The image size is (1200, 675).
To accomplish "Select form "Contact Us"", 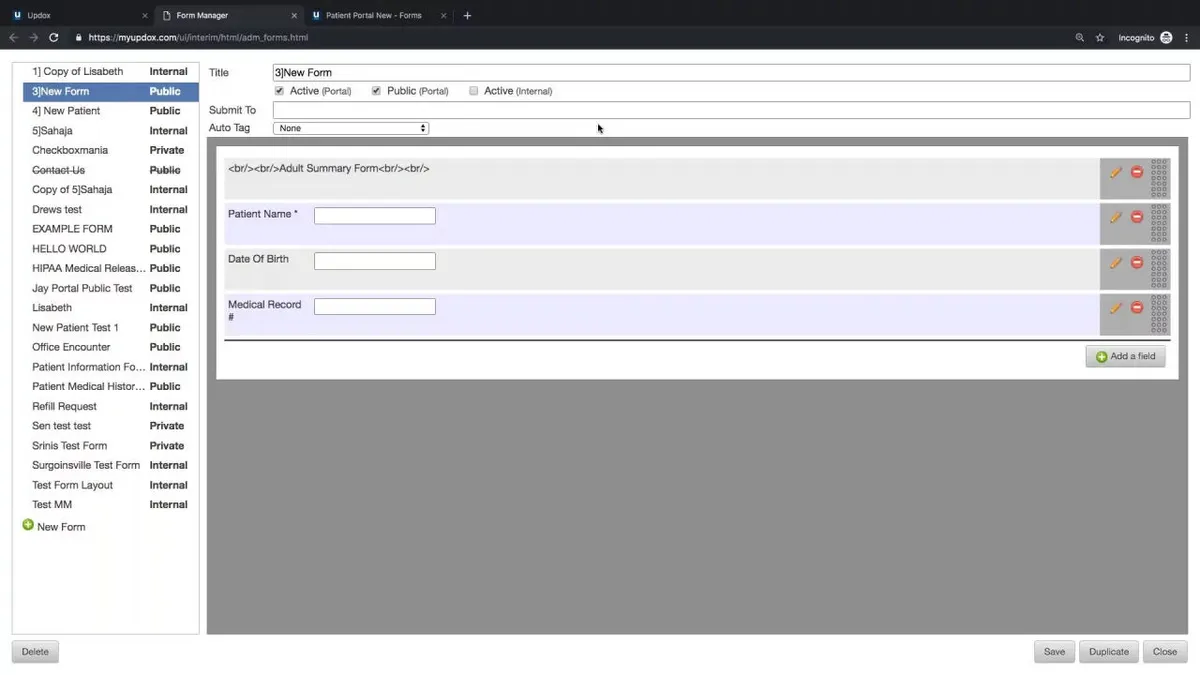I will pos(111,170).
